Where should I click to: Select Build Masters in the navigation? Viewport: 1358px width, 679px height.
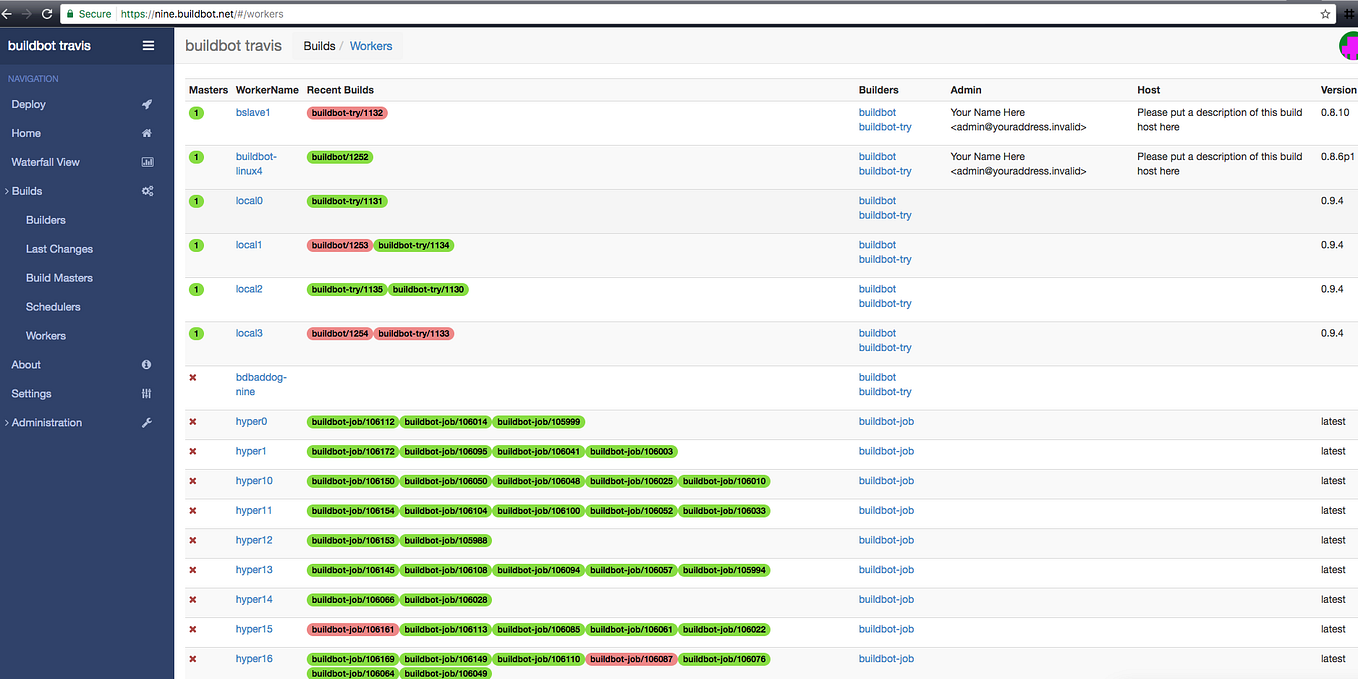click(x=59, y=278)
